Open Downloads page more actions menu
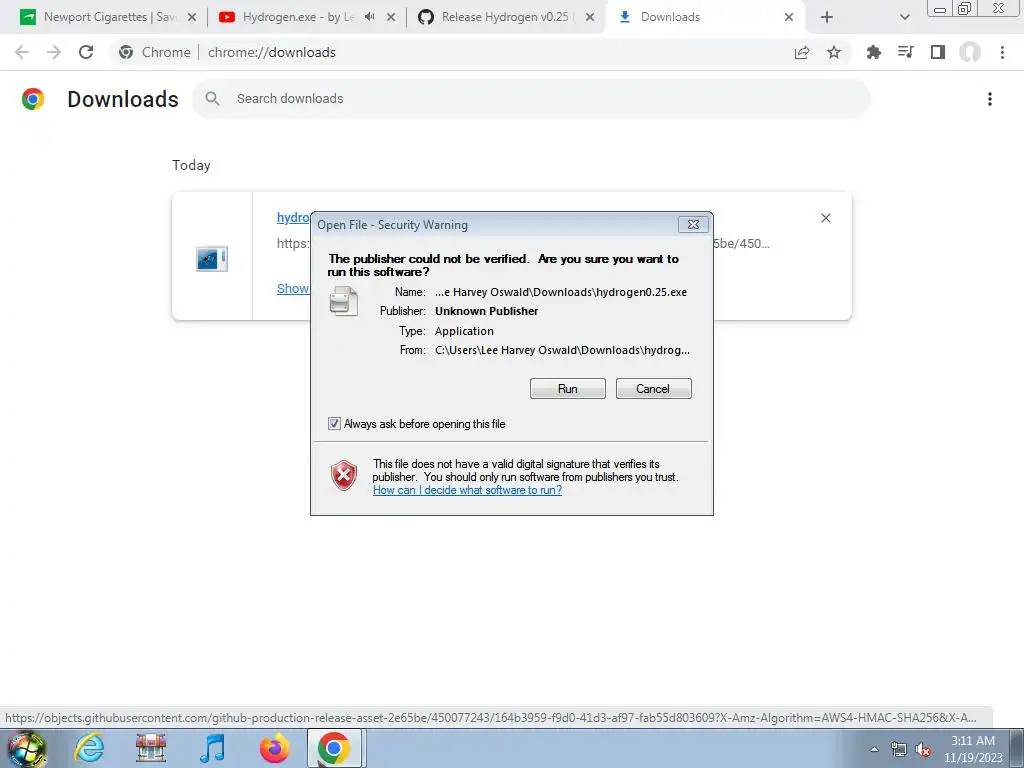This screenshot has height=768, width=1024. coord(990,99)
